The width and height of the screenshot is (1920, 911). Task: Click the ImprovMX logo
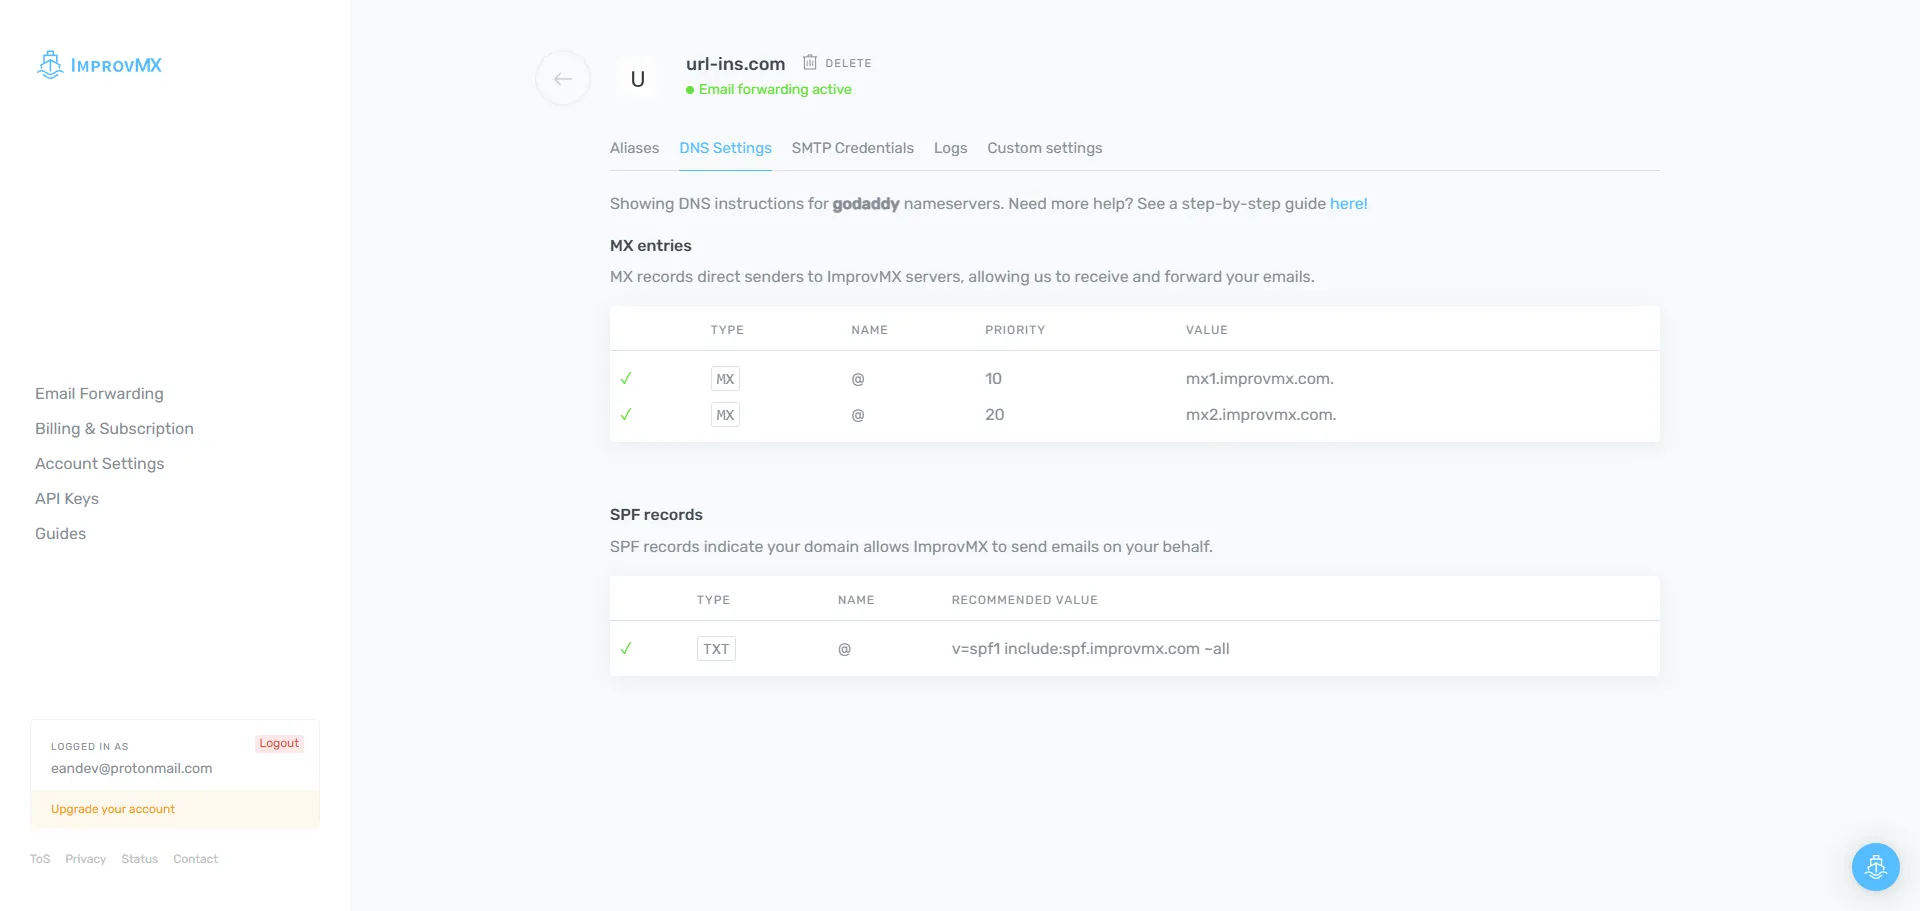(100, 65)
